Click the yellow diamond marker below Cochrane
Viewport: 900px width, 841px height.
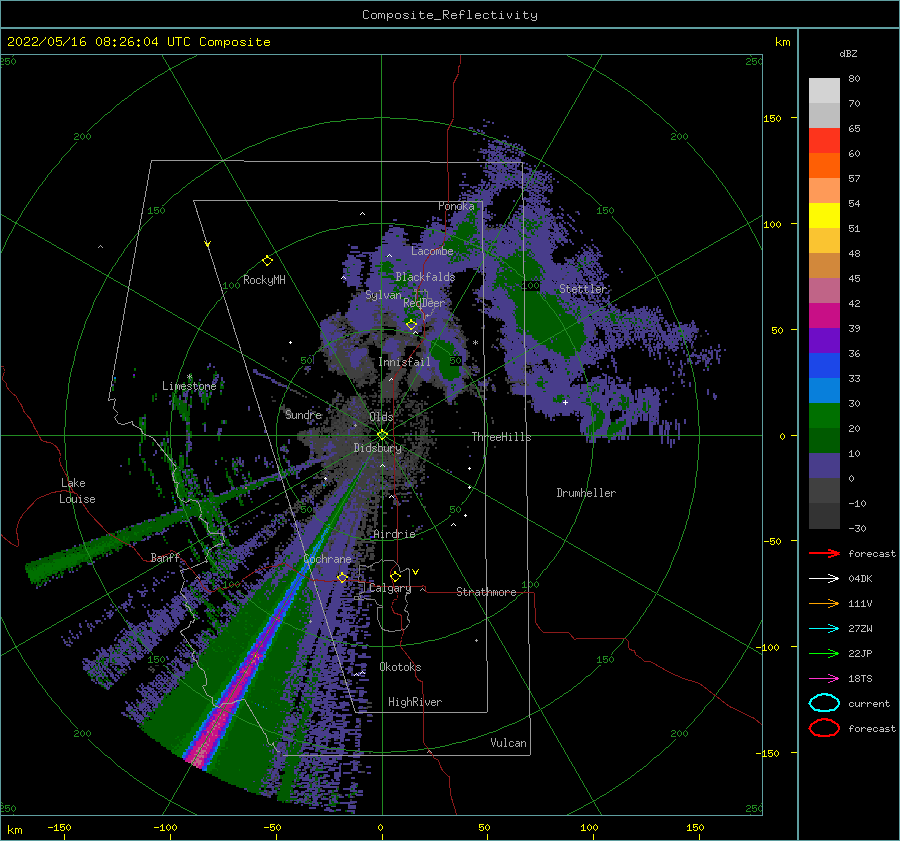coord(342,577)
